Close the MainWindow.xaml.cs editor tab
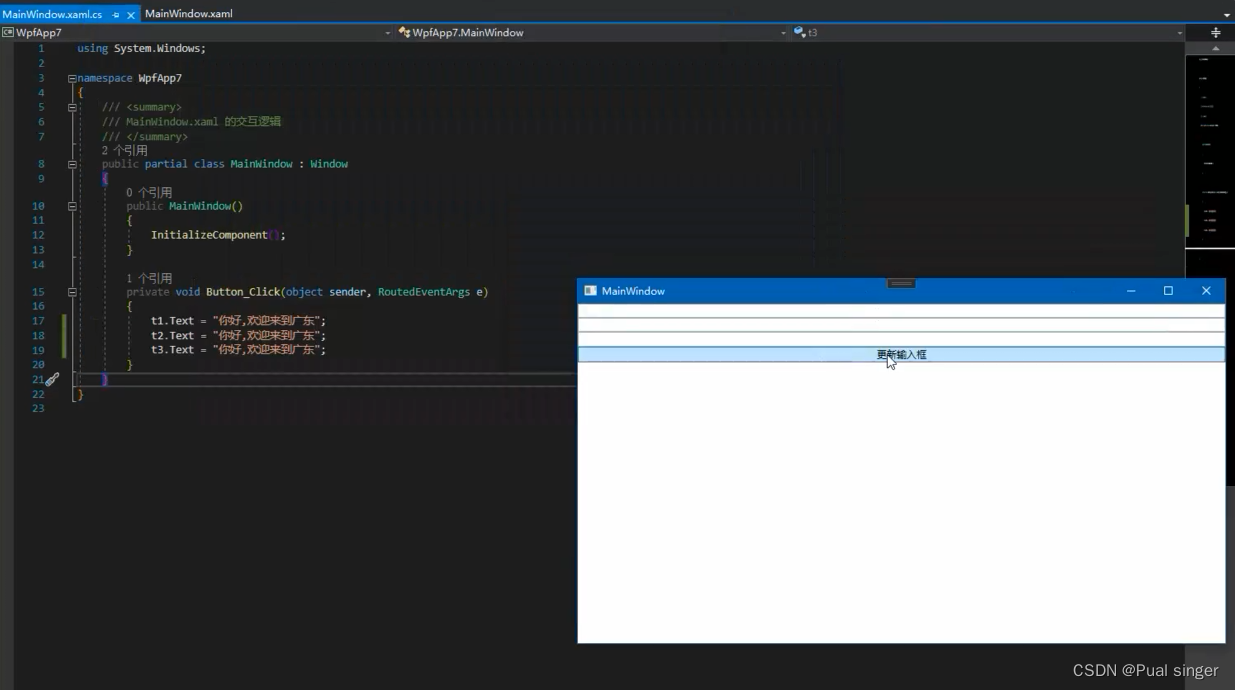This screenshot has width=1235, height=690. tap(129, 15)
